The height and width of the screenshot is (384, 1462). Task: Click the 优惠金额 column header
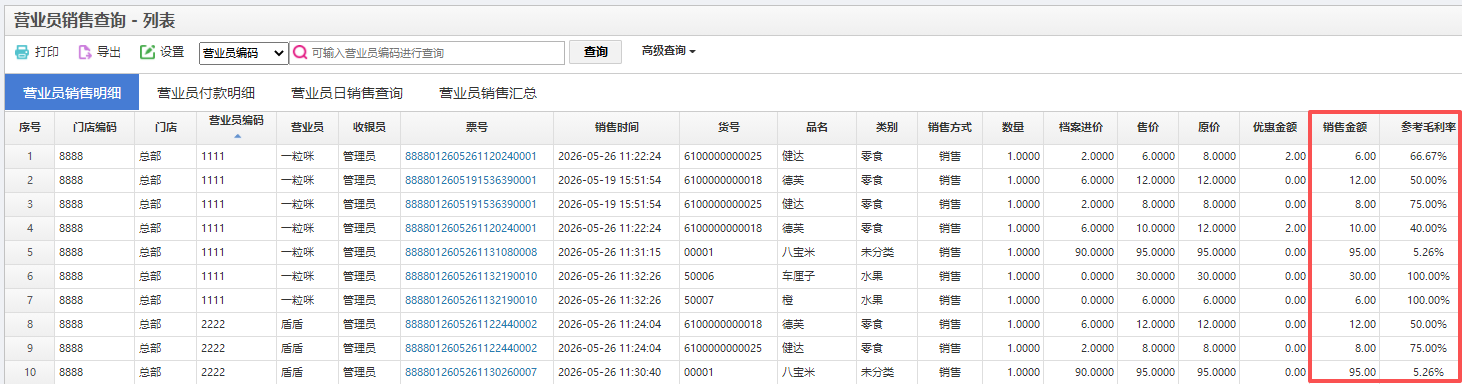click(1274, 128)
